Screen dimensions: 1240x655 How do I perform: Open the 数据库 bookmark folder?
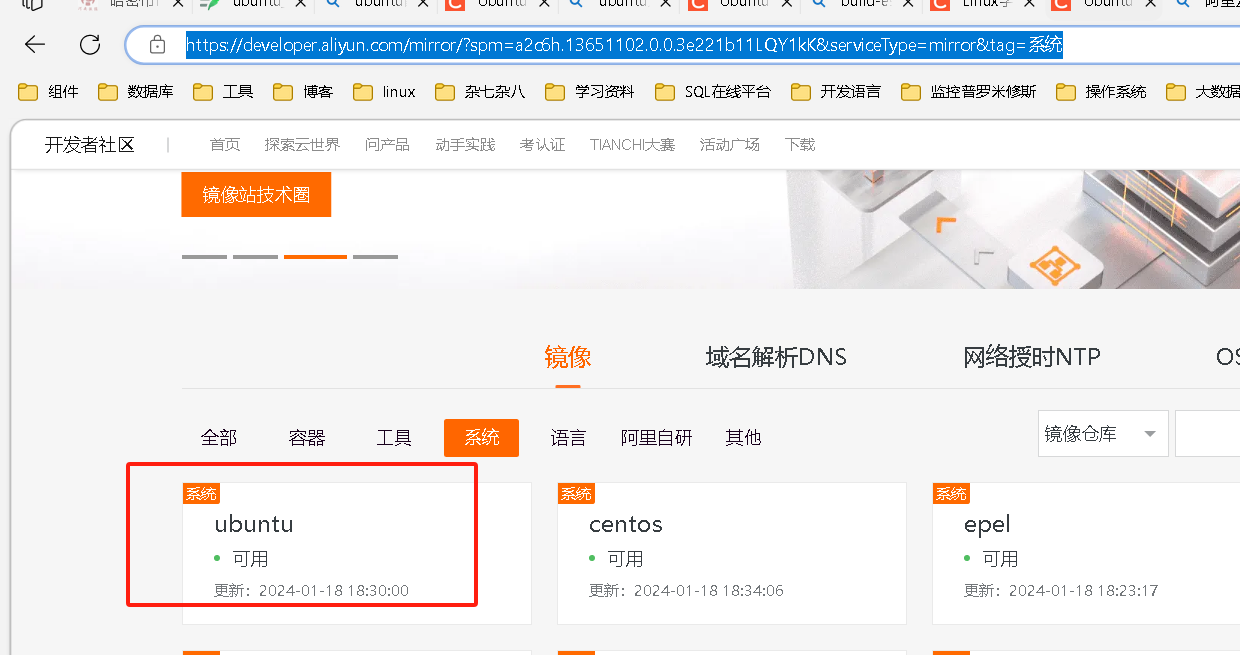tap(136, 92)
